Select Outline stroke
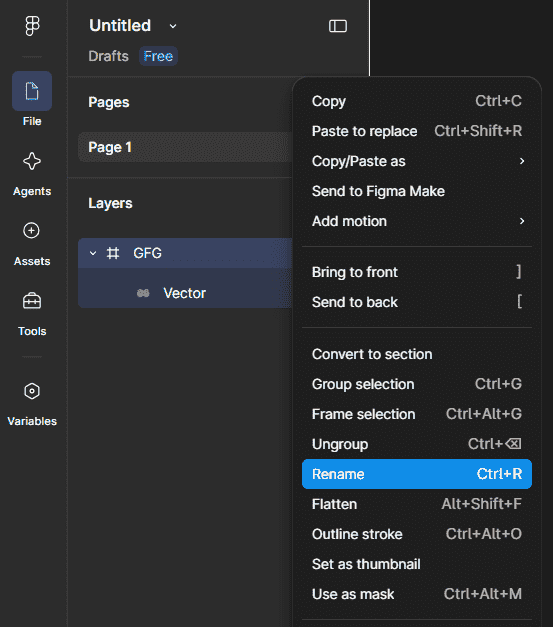553x627 pixels. pos(417,534)
